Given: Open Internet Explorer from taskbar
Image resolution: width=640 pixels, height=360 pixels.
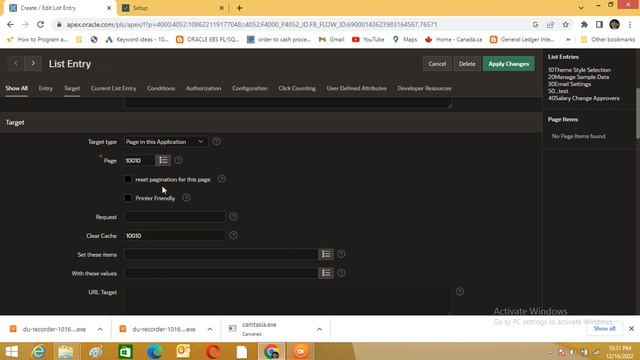Looking at the screenshot, I should pyautogui.click(x=39, y=351).
